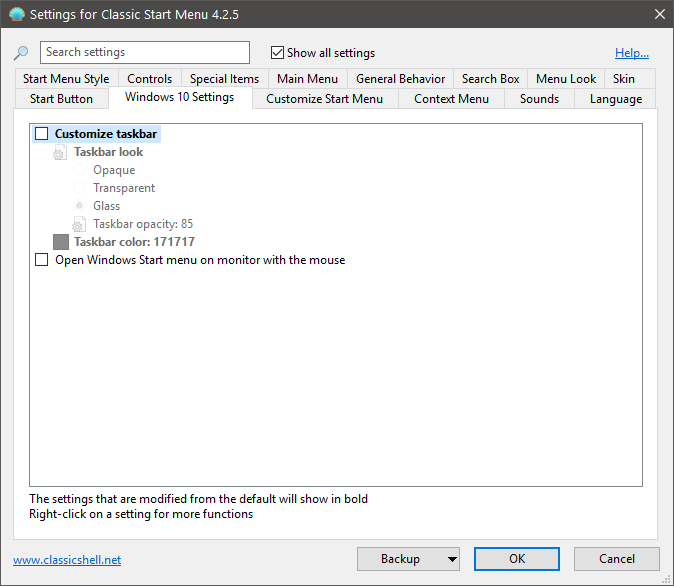Open the Backup dropdown arrow
This screenshot has height=586, width=674.
[x=452, y=559]
